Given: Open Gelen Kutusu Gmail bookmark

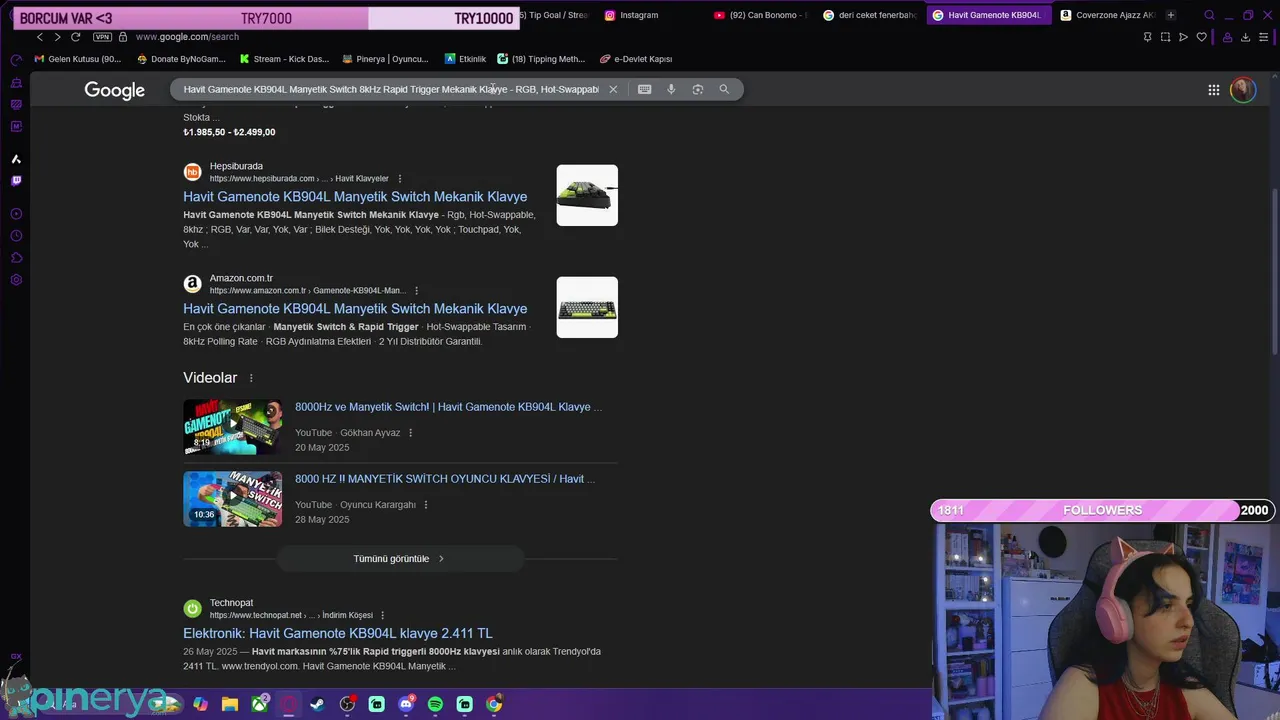Looking at the screenshot, I should pyautogui.click(x=77, y=59).
